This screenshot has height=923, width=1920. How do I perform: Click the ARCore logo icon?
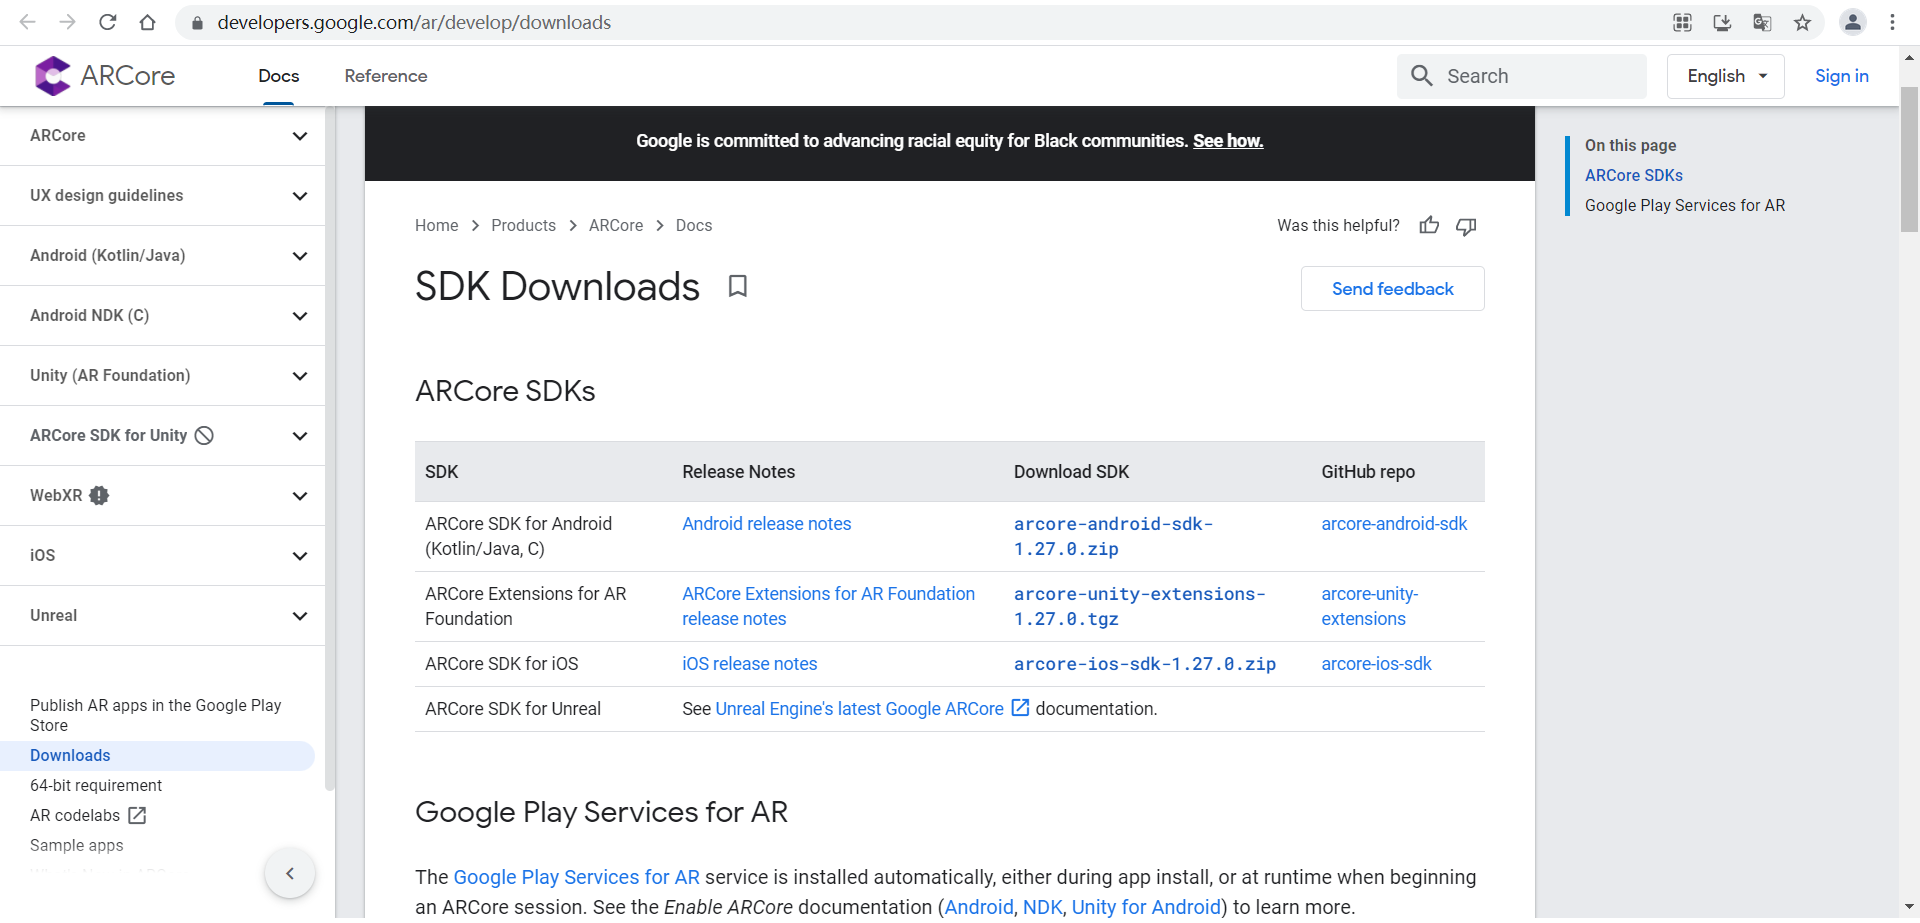pos(52,76)
